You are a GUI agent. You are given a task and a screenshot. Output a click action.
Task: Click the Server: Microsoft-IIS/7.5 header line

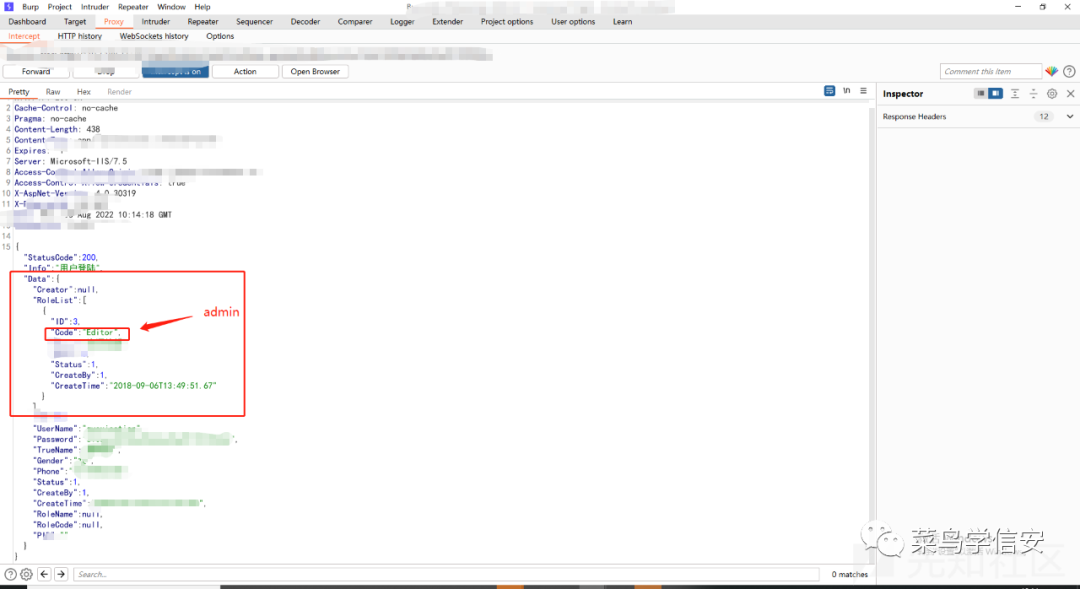pos(71,161)
